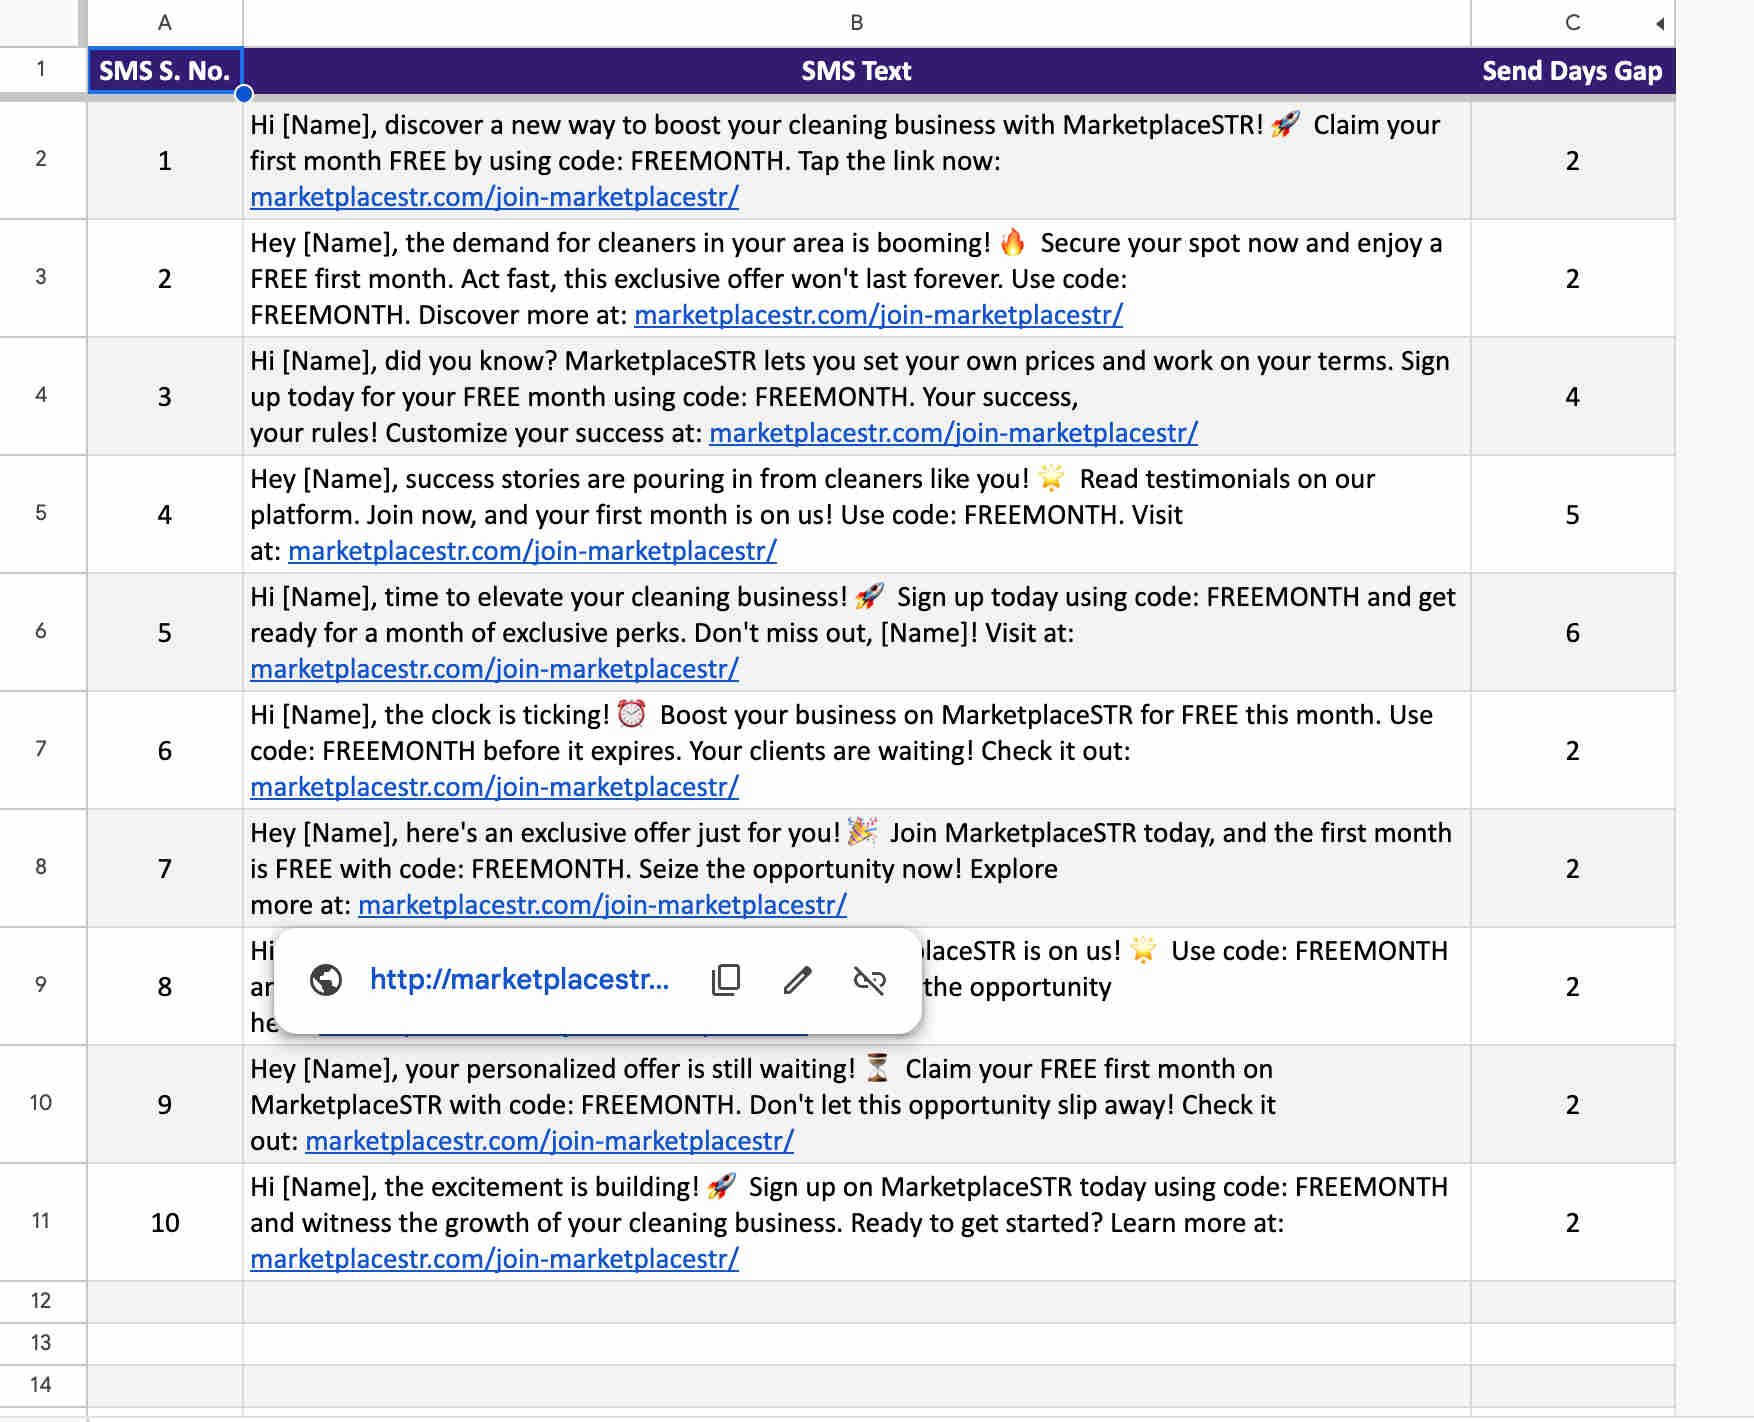Select row header 1
The image size is (1754, 1422).
41,70
